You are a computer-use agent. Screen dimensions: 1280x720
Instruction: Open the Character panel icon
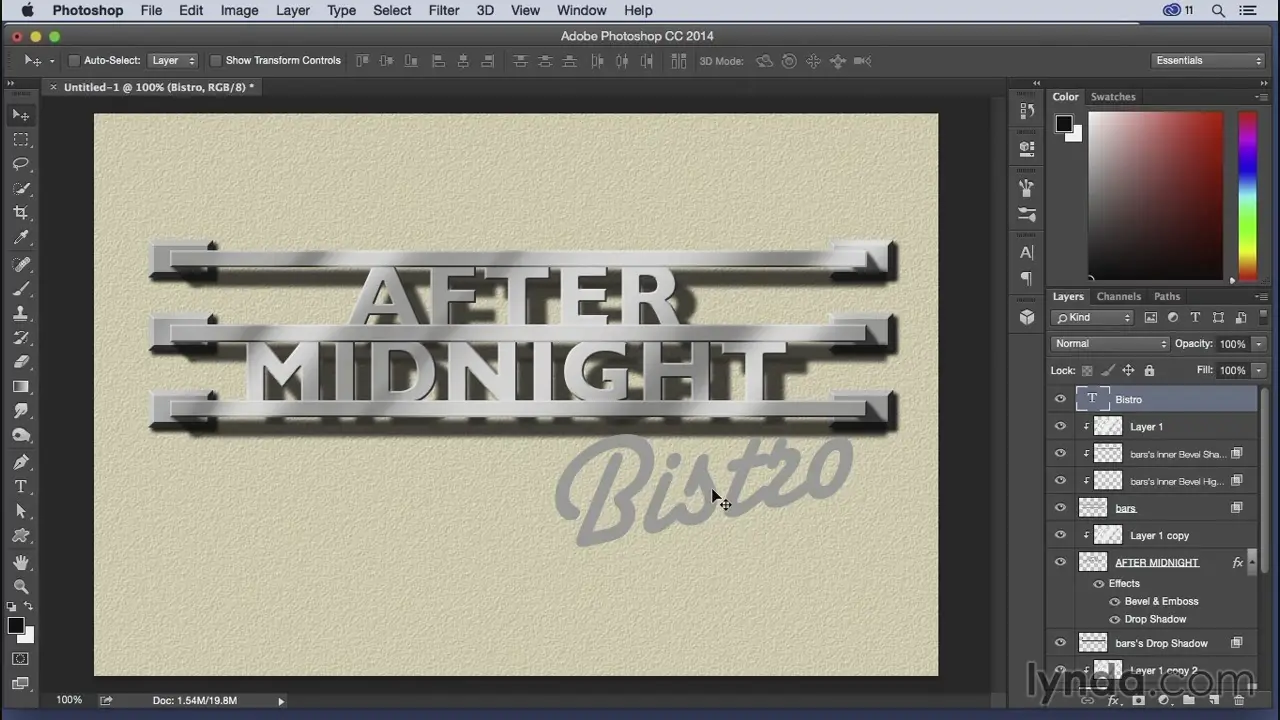[x=1027, y=253]
